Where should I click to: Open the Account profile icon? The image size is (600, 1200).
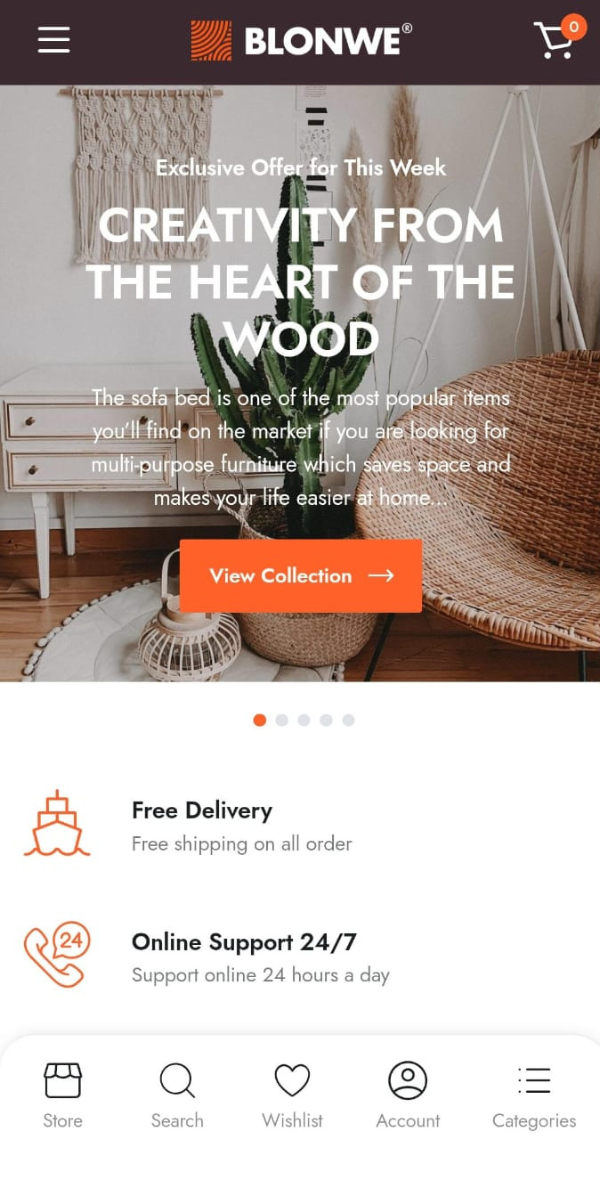tap(407, 1081)
